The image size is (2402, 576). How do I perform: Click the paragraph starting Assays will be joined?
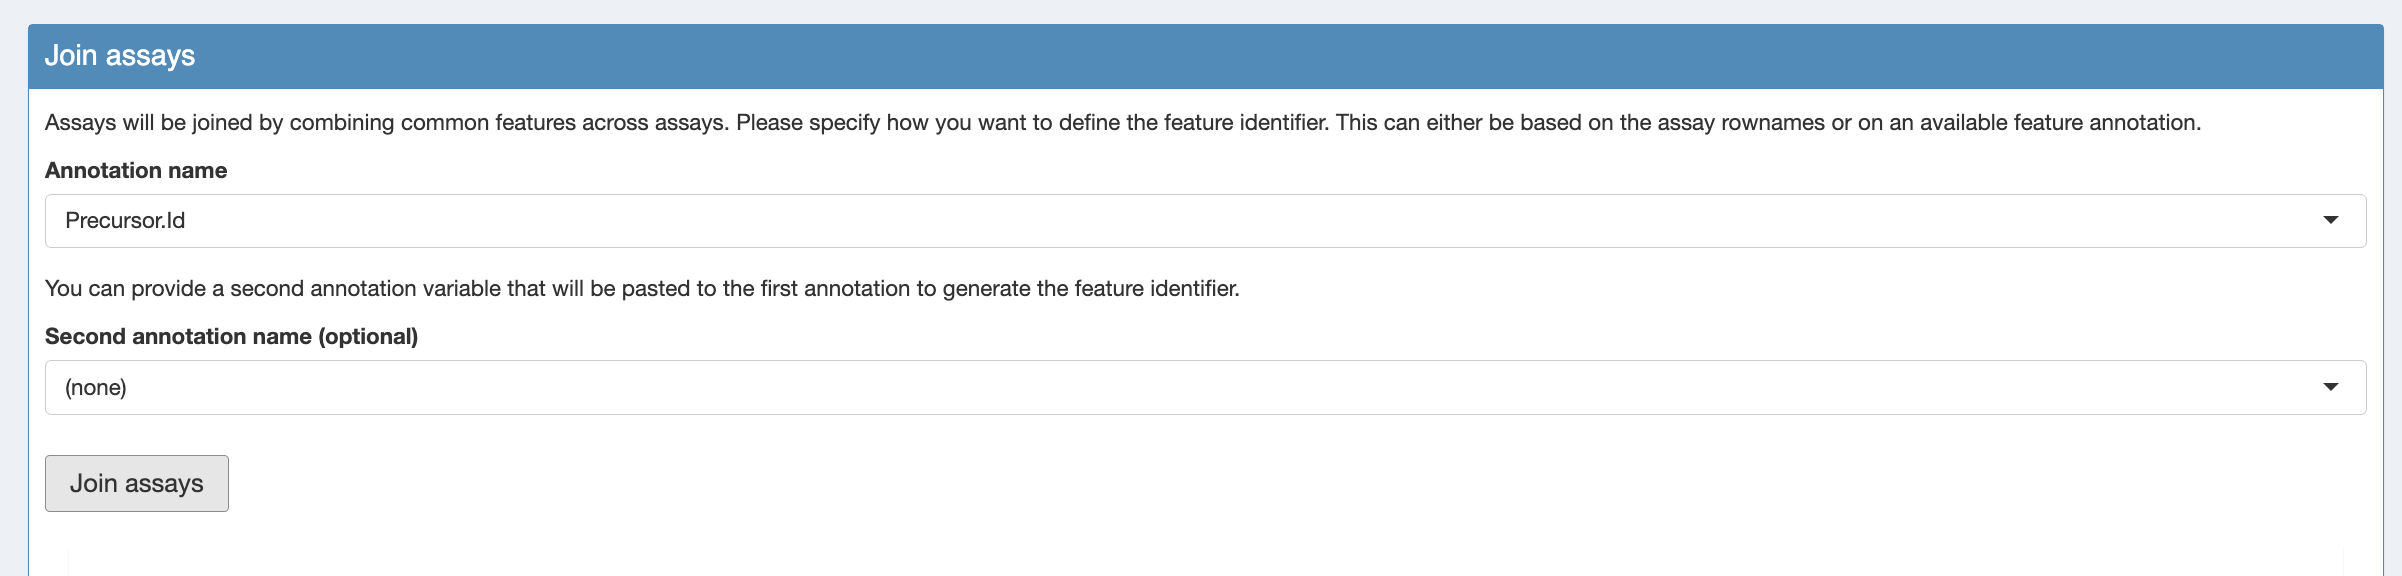pos(1123,122)
